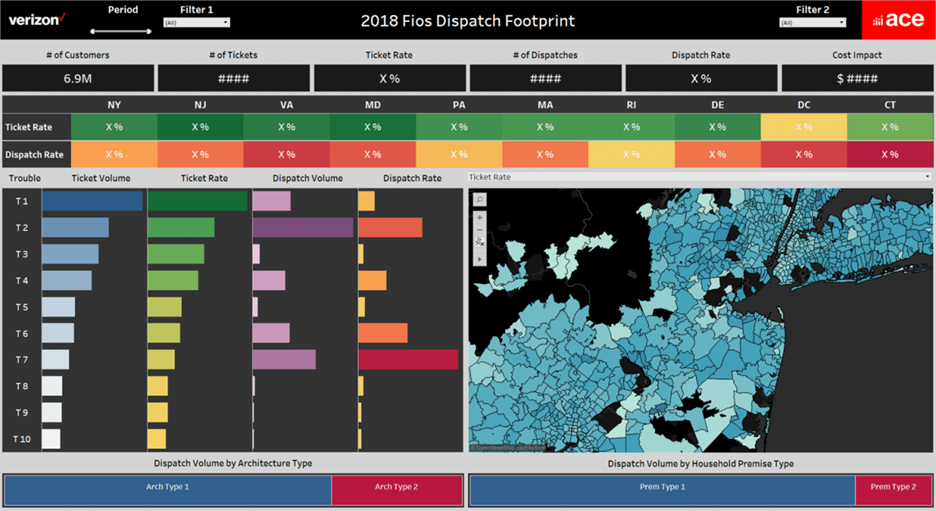Viewport: 936px width, 511px height.
Task: Select the T1 Ticket Rate green bar
Action: (x=198, y=201)
